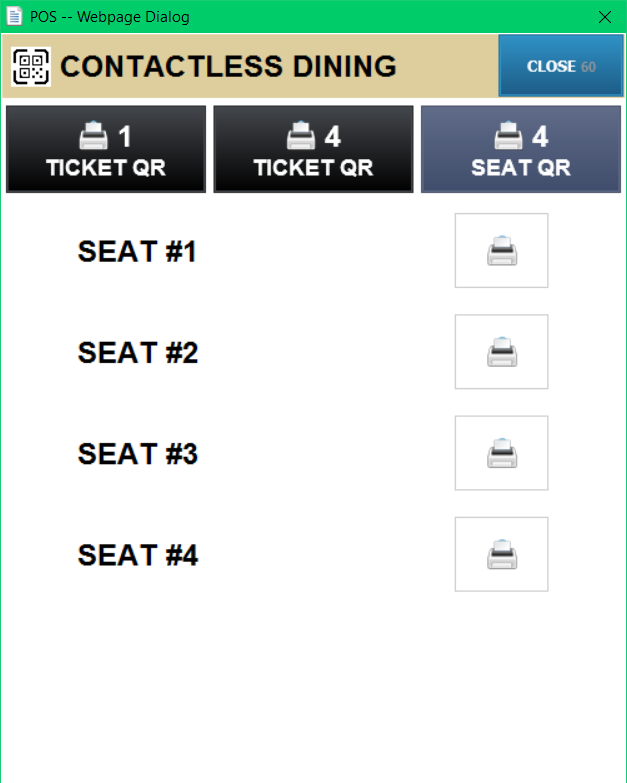Click the document icon in title bar
Image resolution: width=627 pixels, height=783 pixels.
pos(14,17)
